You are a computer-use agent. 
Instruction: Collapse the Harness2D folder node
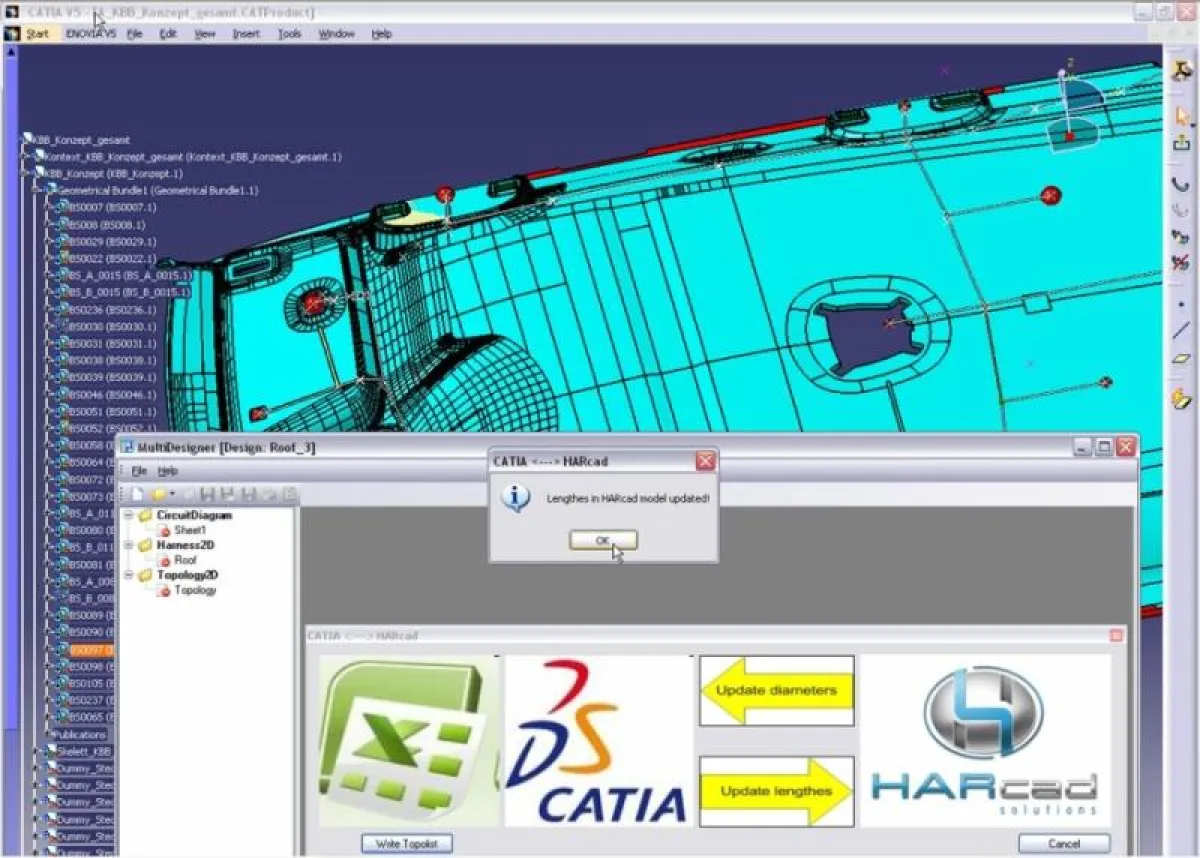pos(129,546)
